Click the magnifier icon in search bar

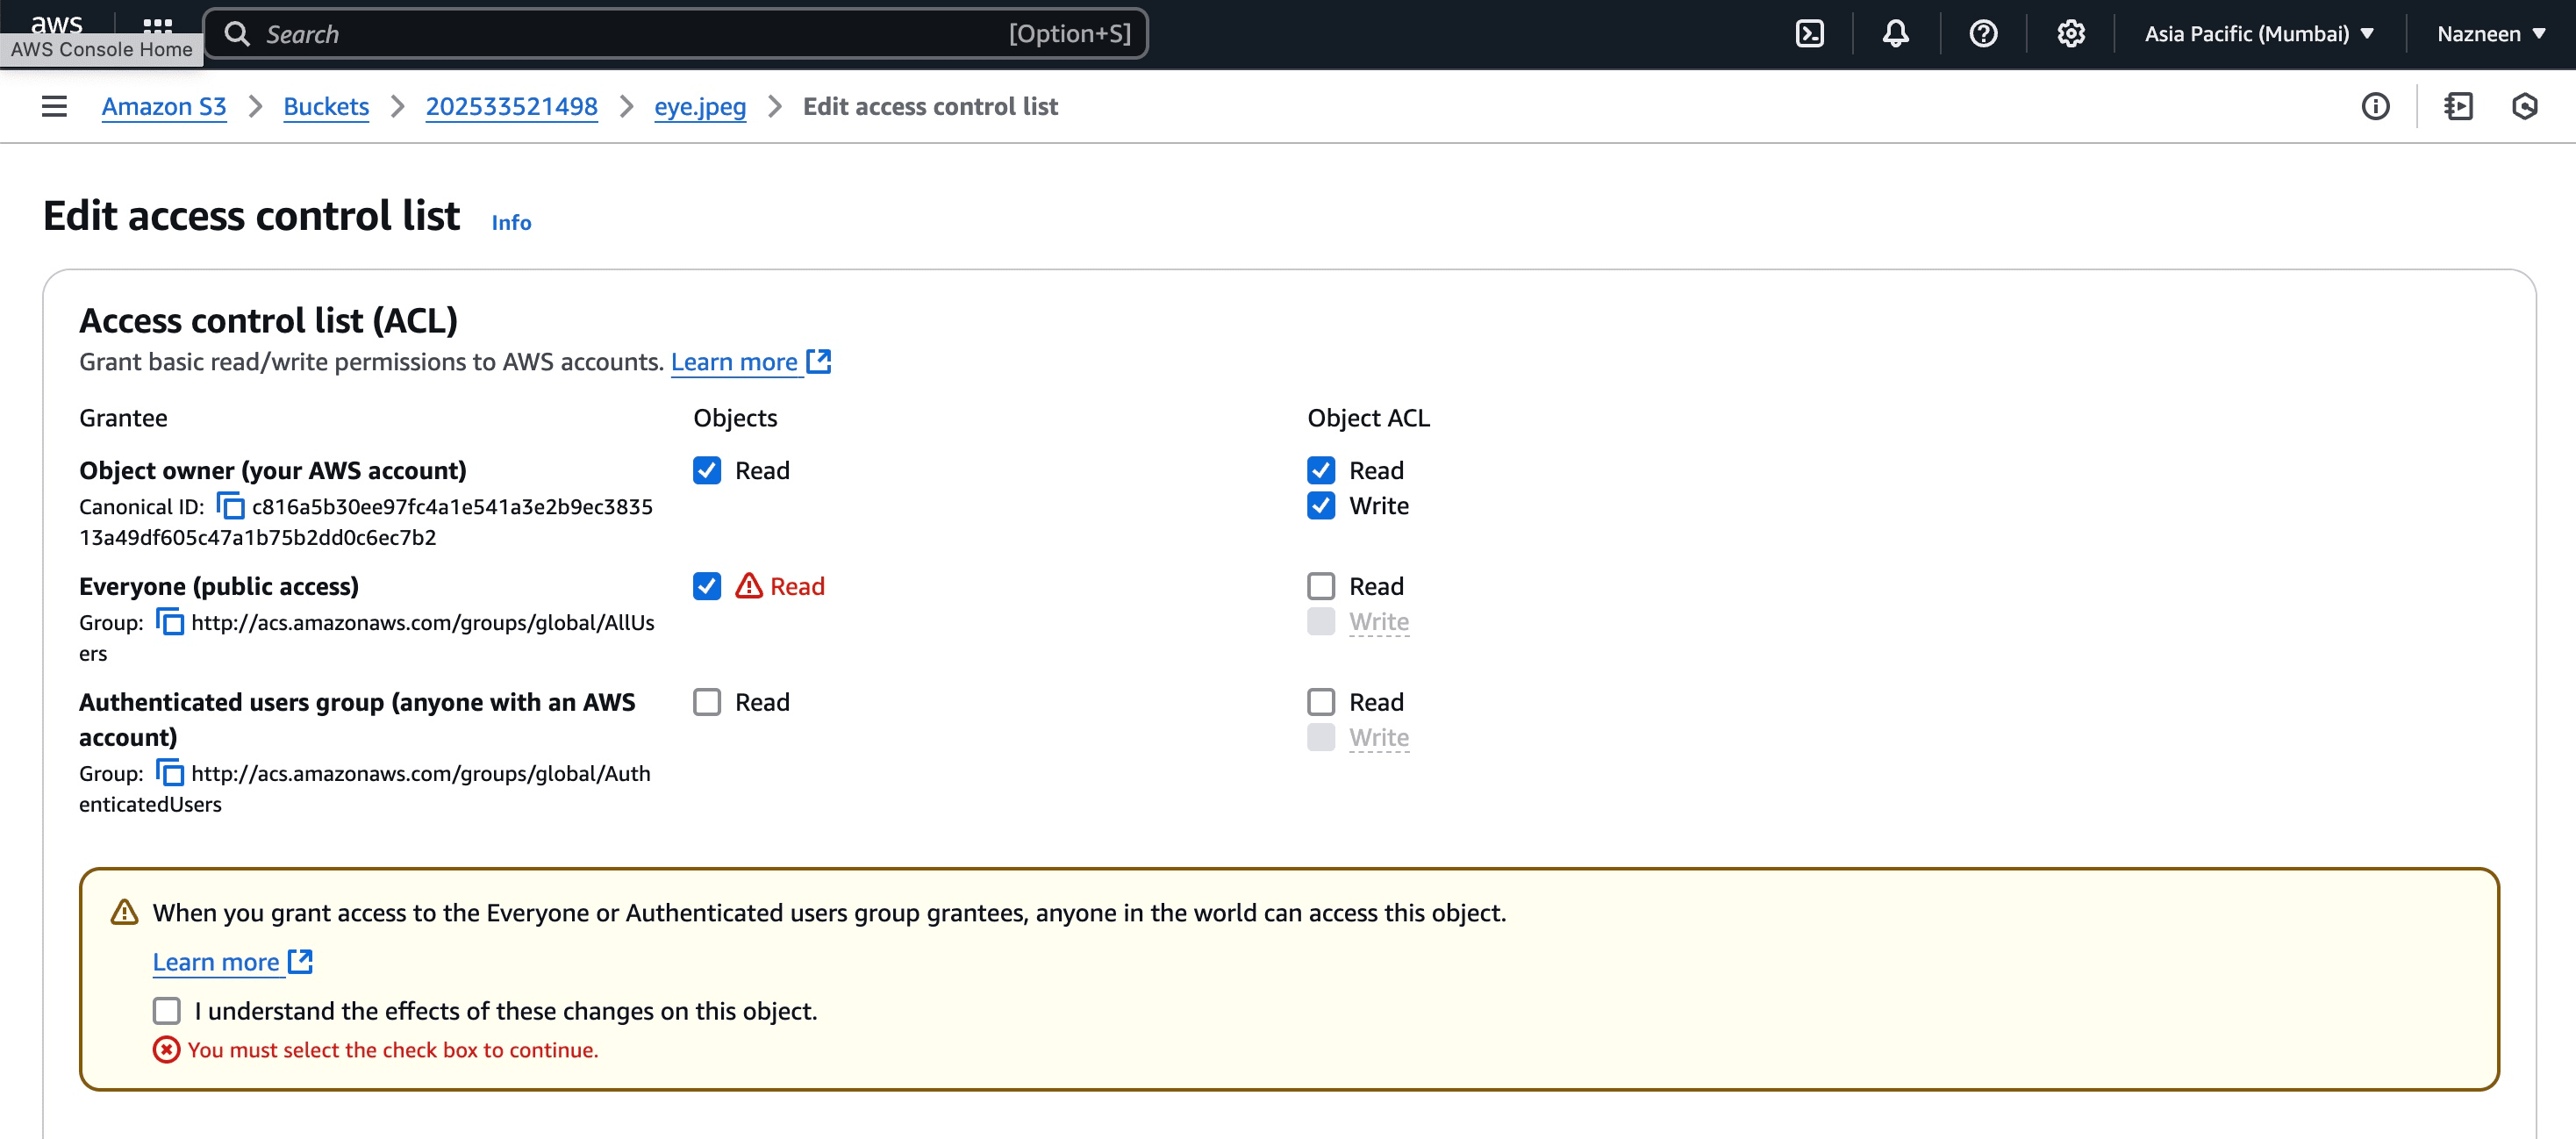coord(237,34)
